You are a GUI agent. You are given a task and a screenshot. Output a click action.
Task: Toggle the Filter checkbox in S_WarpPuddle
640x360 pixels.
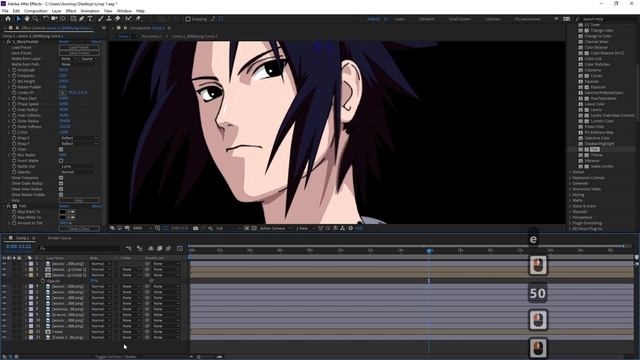pos(61,149)
